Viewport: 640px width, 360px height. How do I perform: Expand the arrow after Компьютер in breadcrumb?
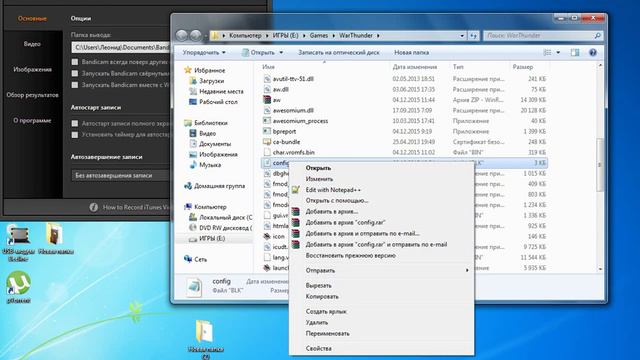267,36
